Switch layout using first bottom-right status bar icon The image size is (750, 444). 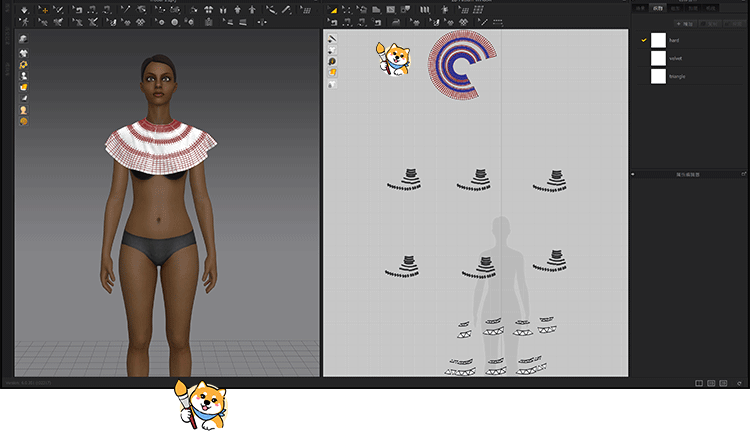698,383
